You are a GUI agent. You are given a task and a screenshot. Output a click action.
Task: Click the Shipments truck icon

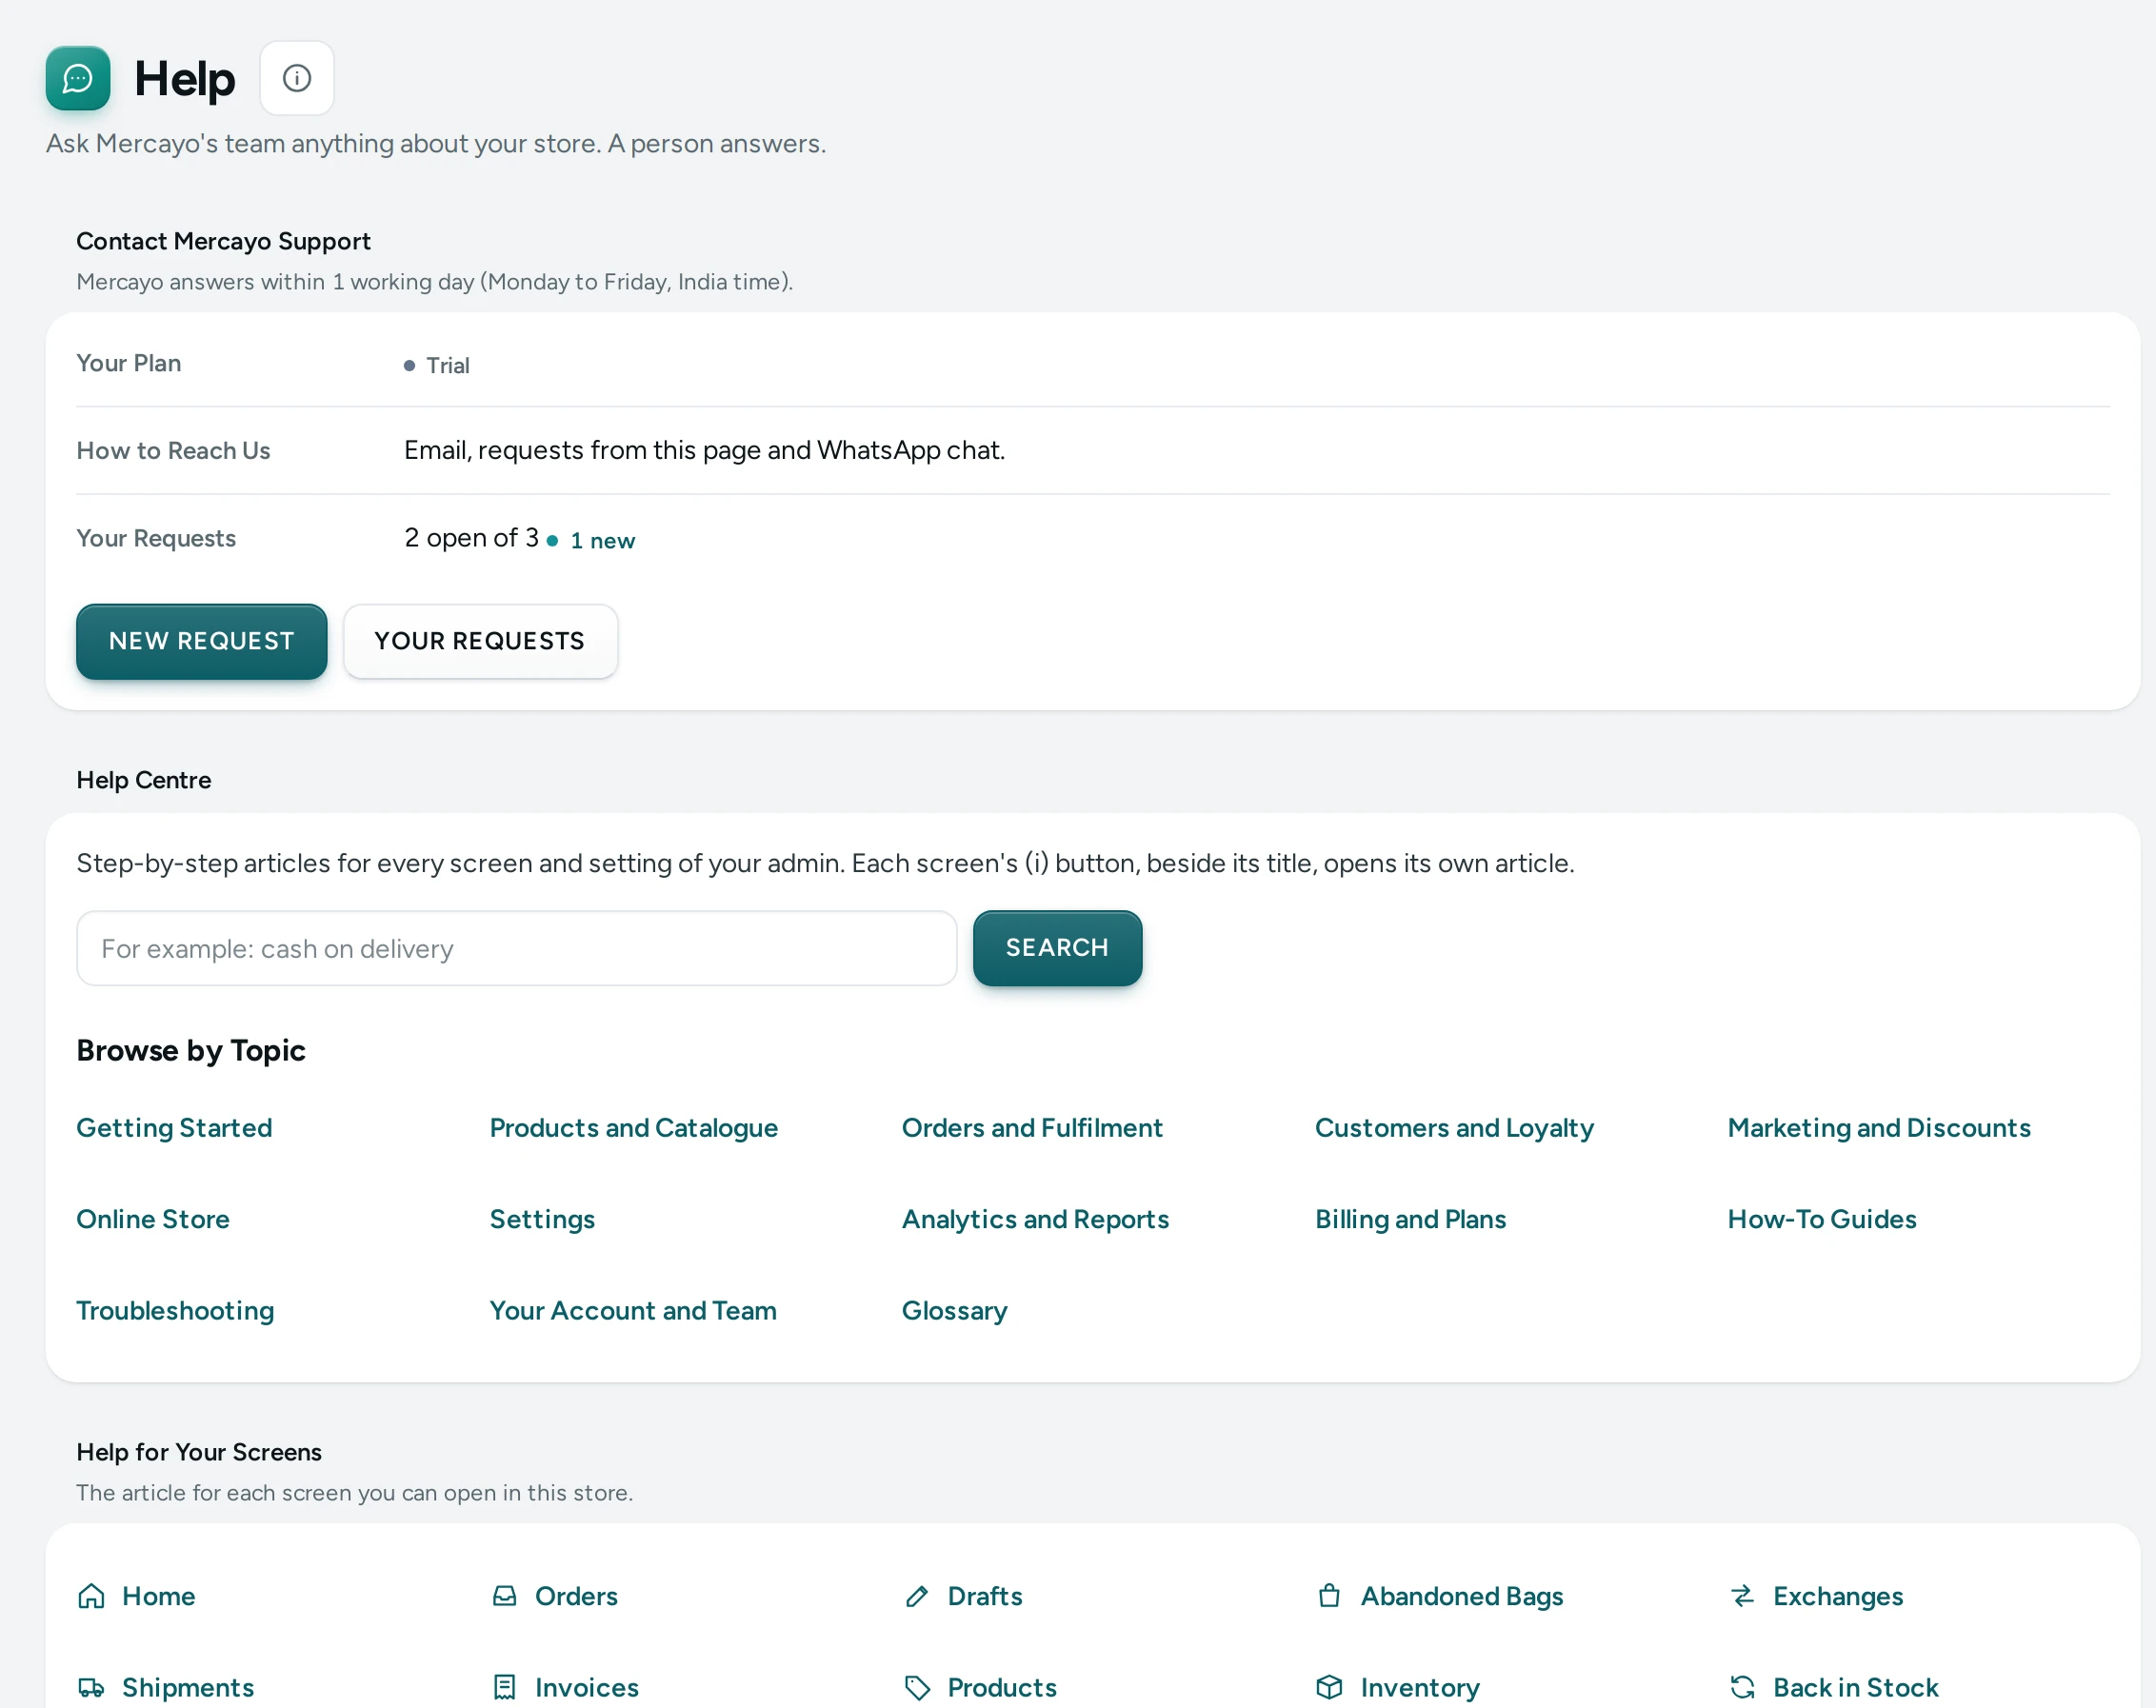coord(91,1688)
